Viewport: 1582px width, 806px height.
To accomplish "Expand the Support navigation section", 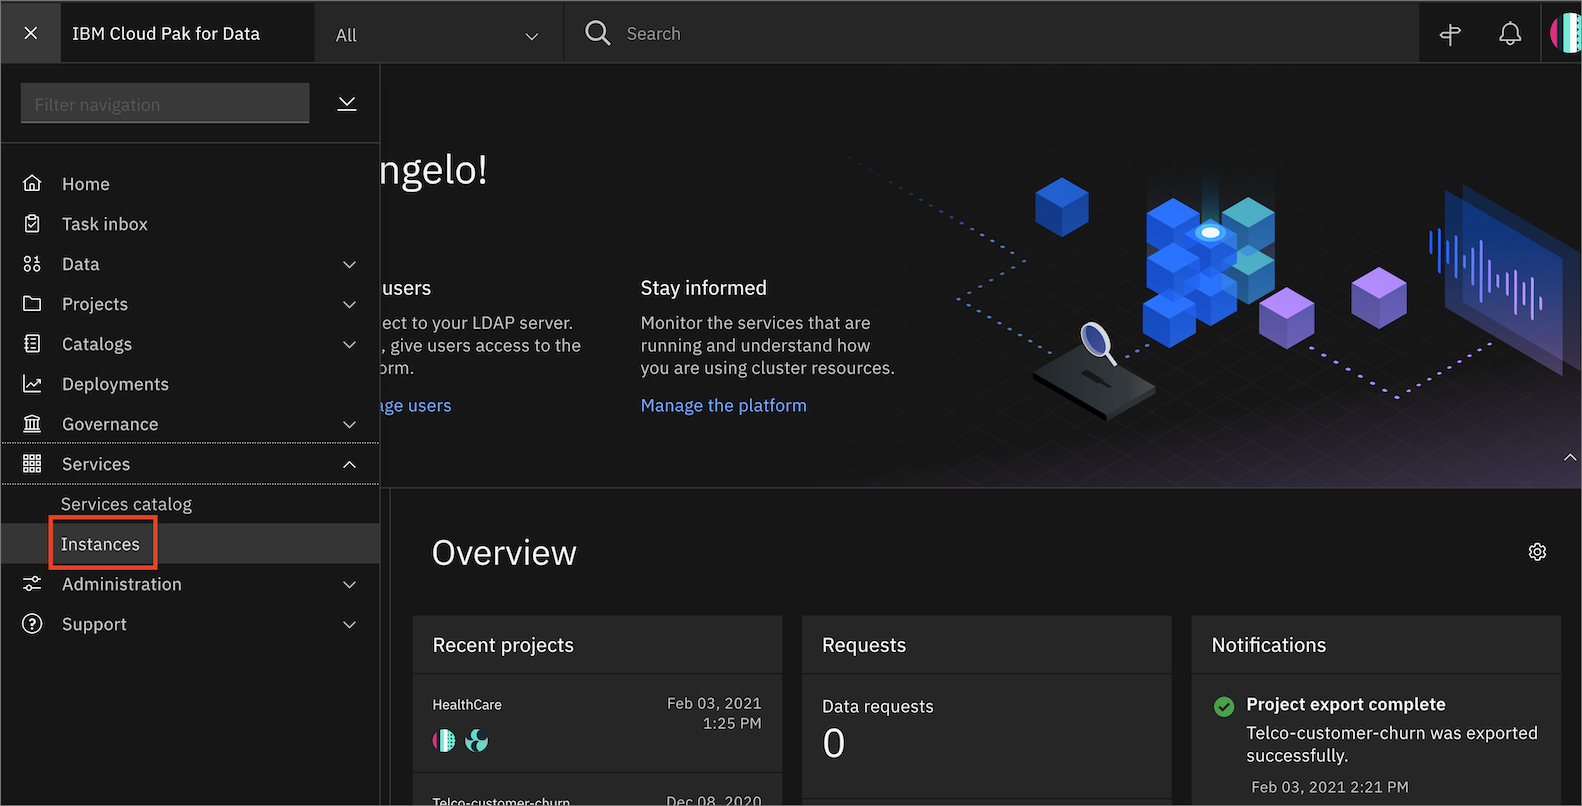I will 349,624.
